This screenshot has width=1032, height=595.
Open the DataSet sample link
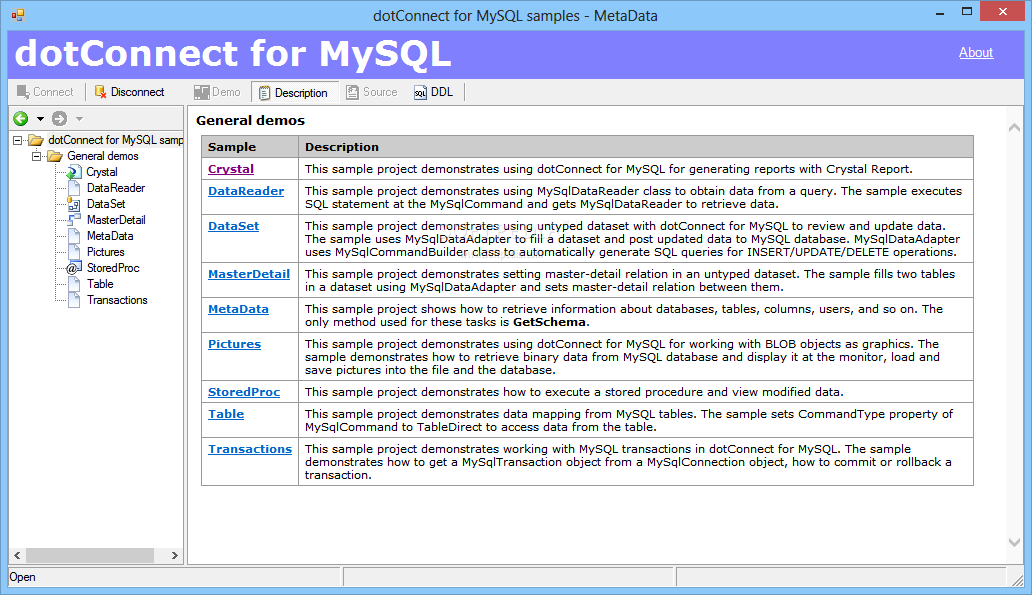click(x=234, y=226)
